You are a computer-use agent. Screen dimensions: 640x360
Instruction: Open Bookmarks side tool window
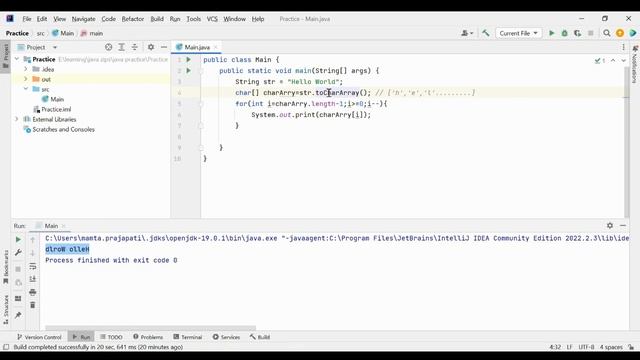pos(6,267)
